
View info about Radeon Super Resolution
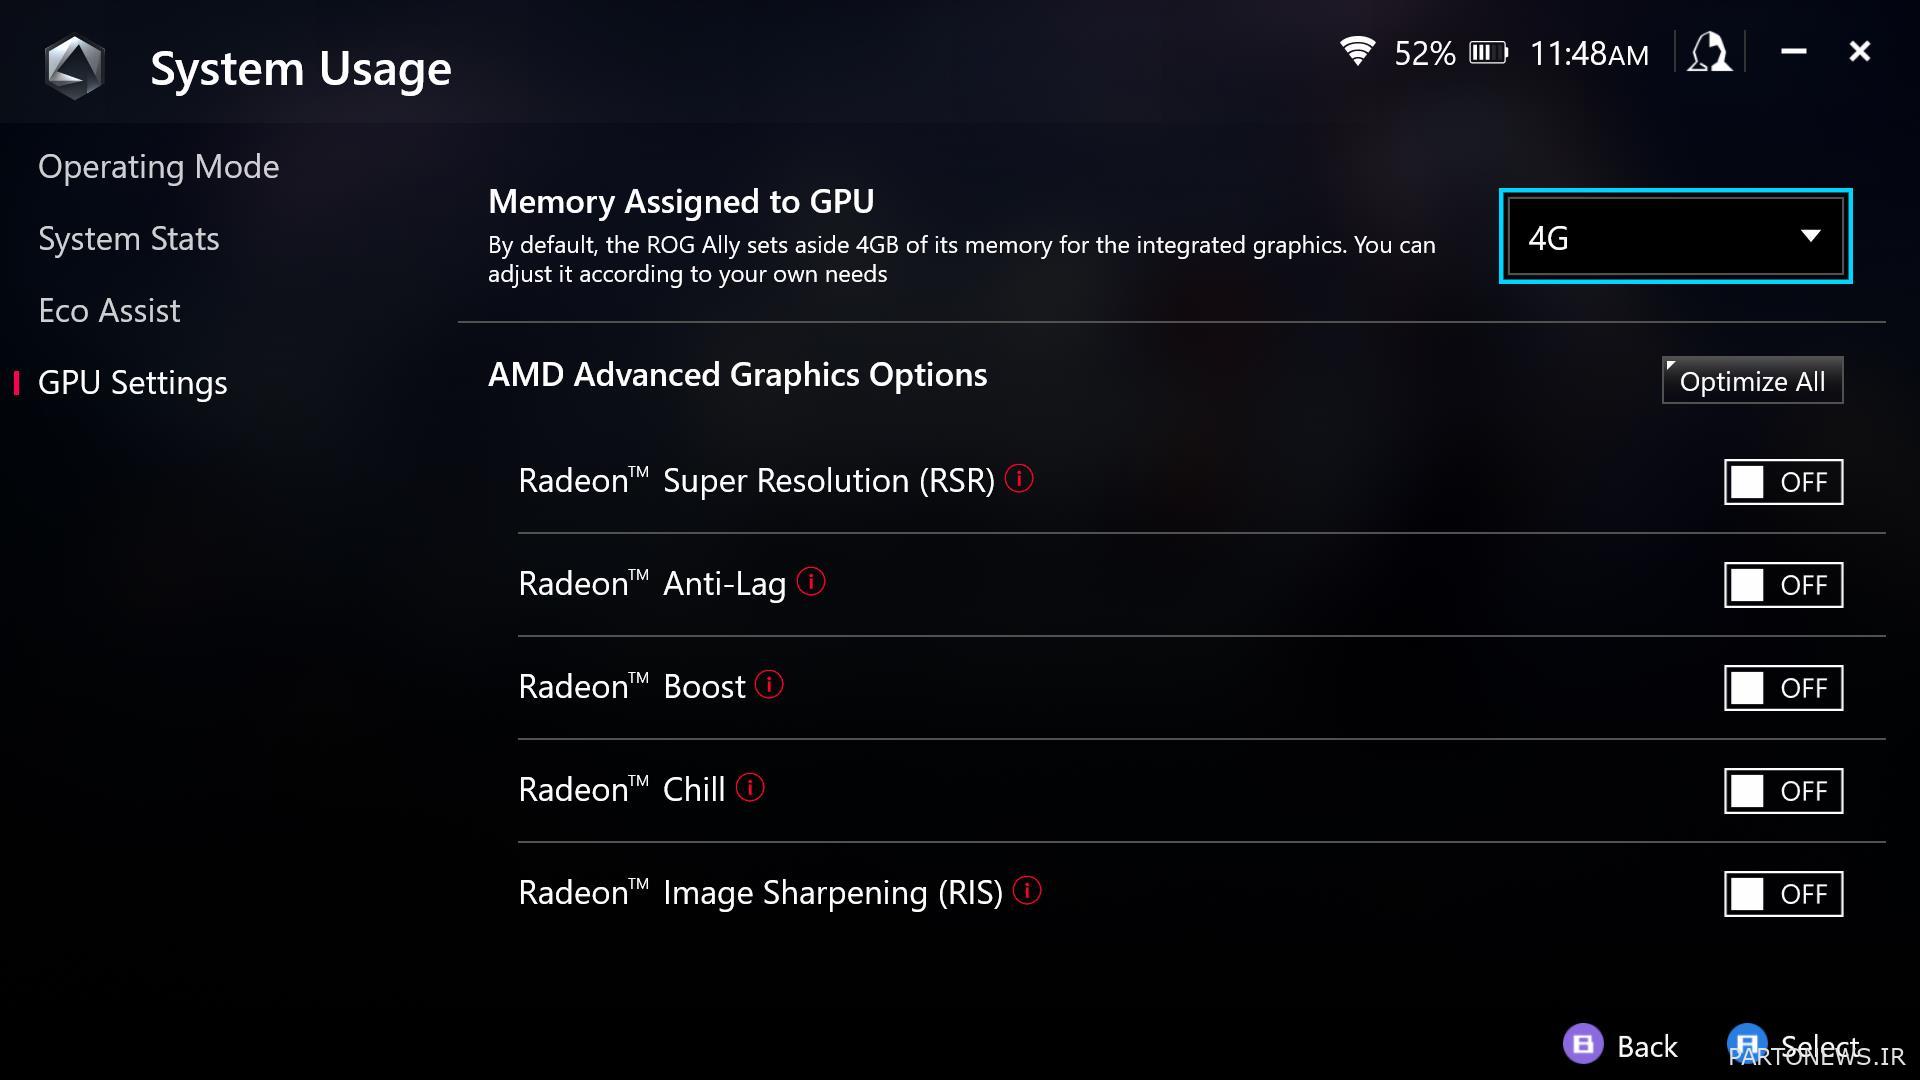click(x=1018, y=479)
